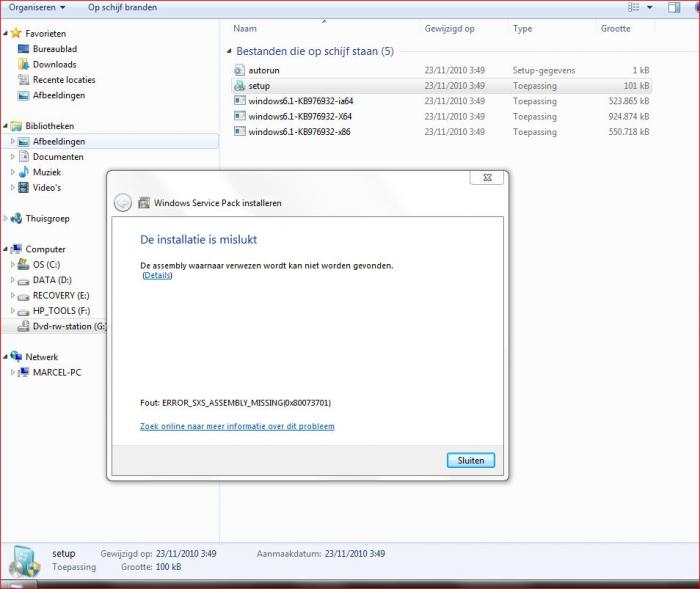Toggle the preview pane icon
The height and width of the screenshot is (589, 700).
pyautogui.click(x=674, y=8)
